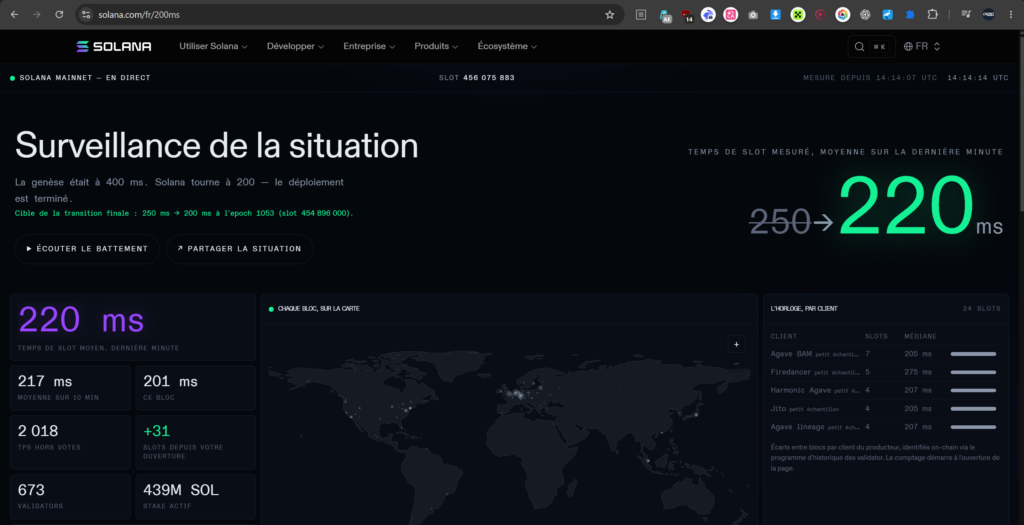Open the colorful shutter lens extension
This screenshot has height=525, width=1024.
coord(842,14)
